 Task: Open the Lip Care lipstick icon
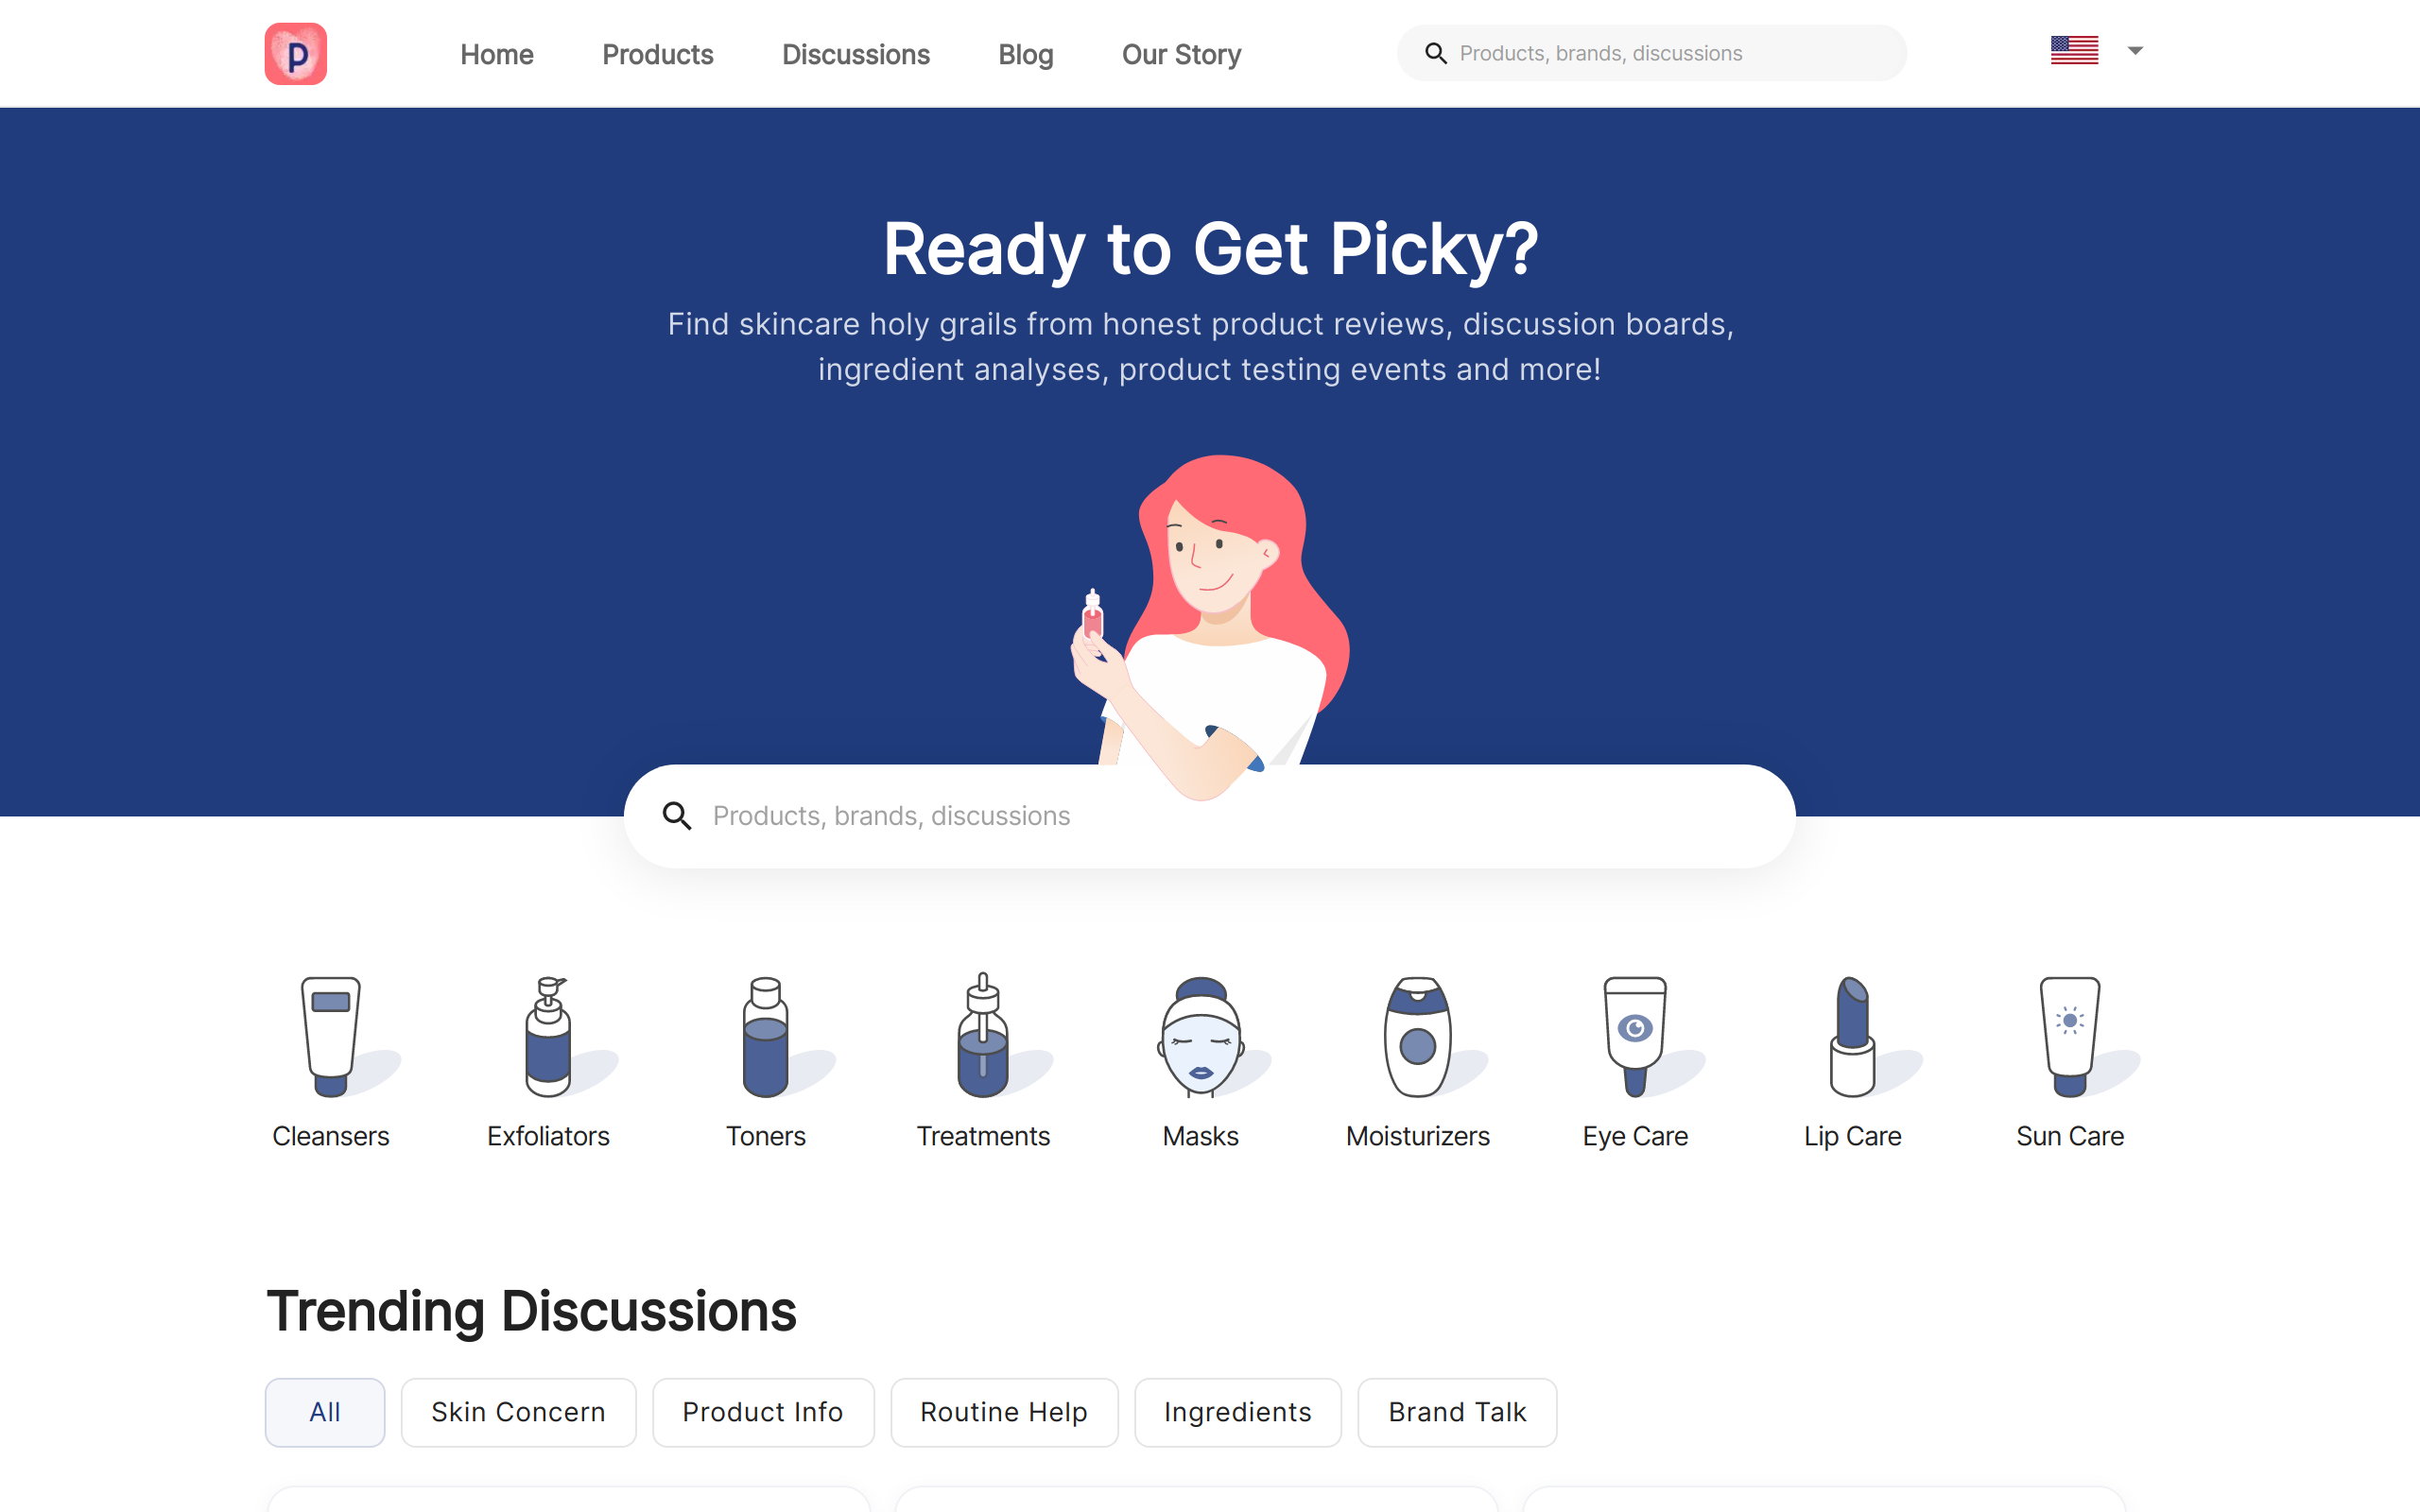coord(1852,1037)
